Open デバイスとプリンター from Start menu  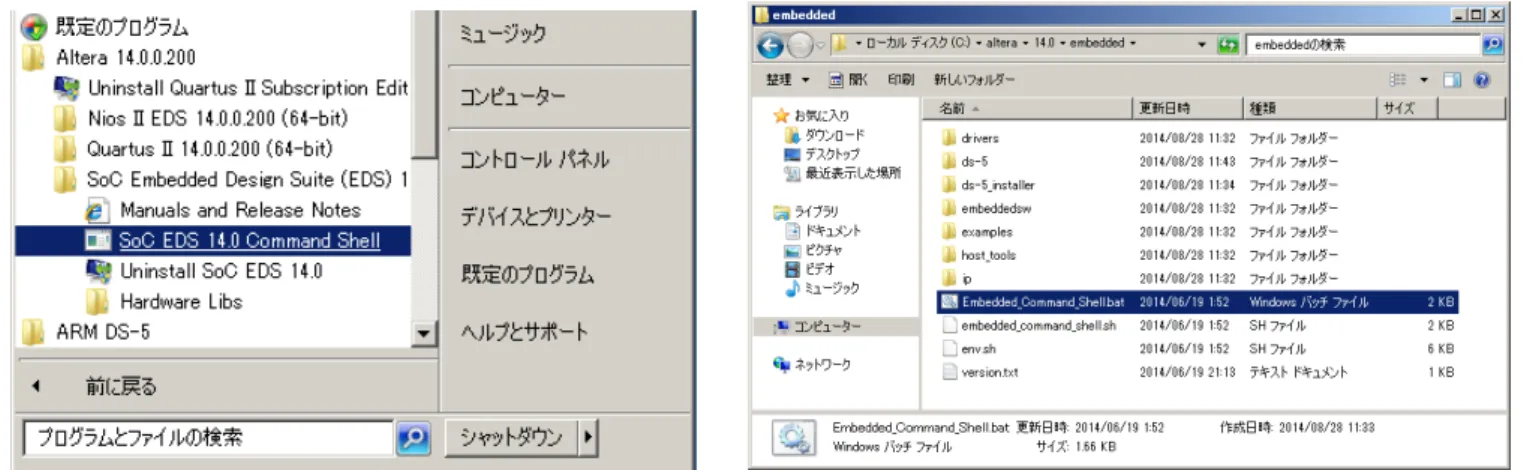click(x=535, y=217)
